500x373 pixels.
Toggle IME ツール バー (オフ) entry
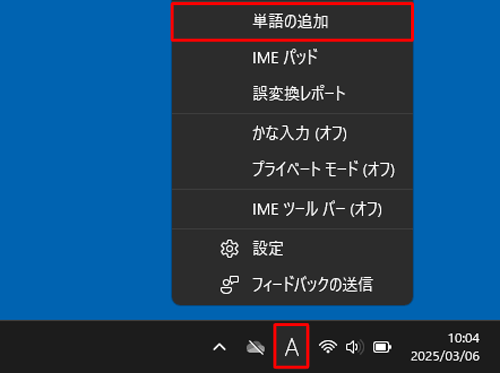292,209
